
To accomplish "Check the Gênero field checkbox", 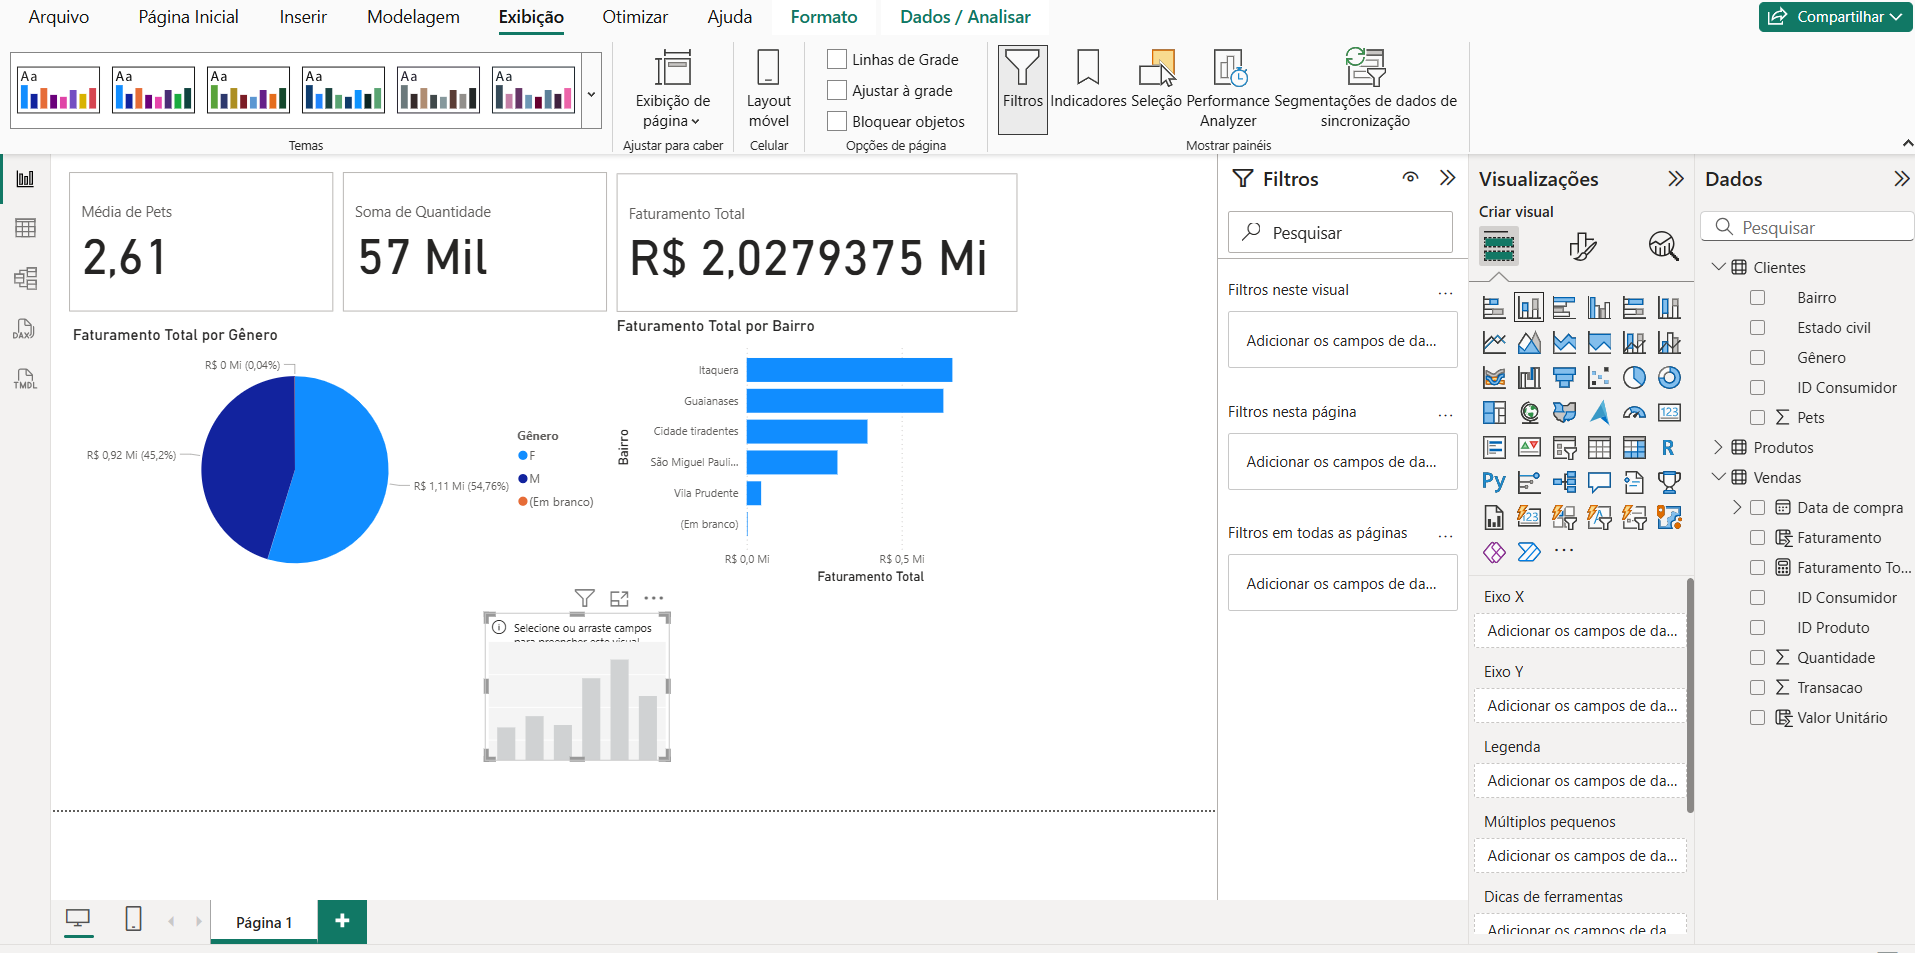I will pos(1757,358).
